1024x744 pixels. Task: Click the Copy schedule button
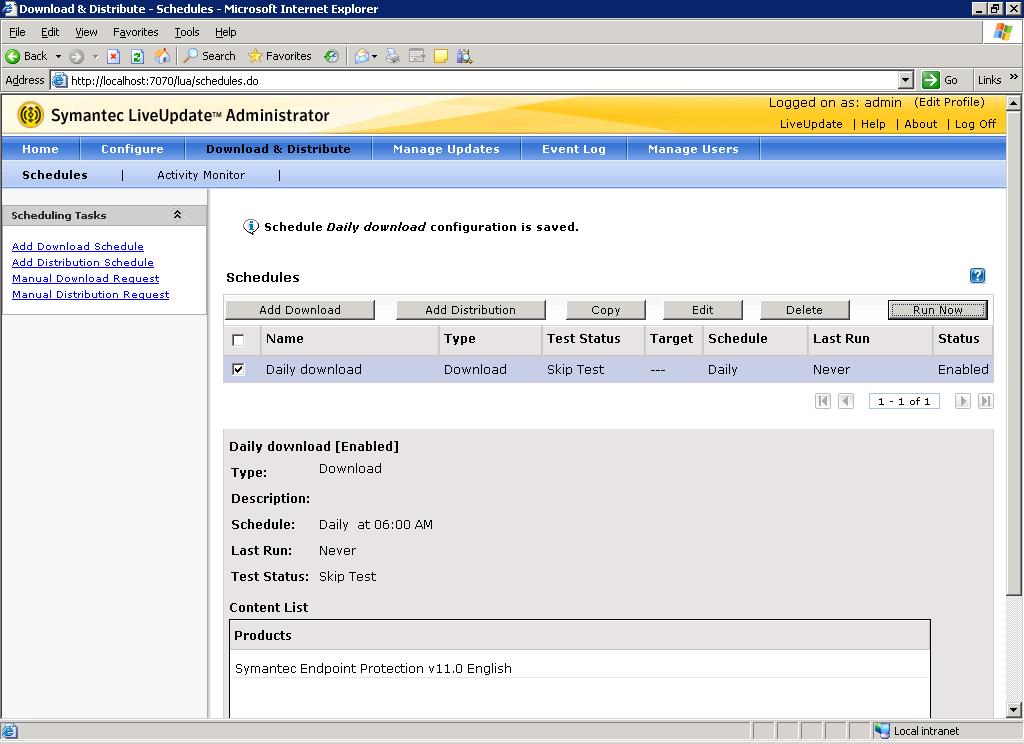click(x=605, y=310)
